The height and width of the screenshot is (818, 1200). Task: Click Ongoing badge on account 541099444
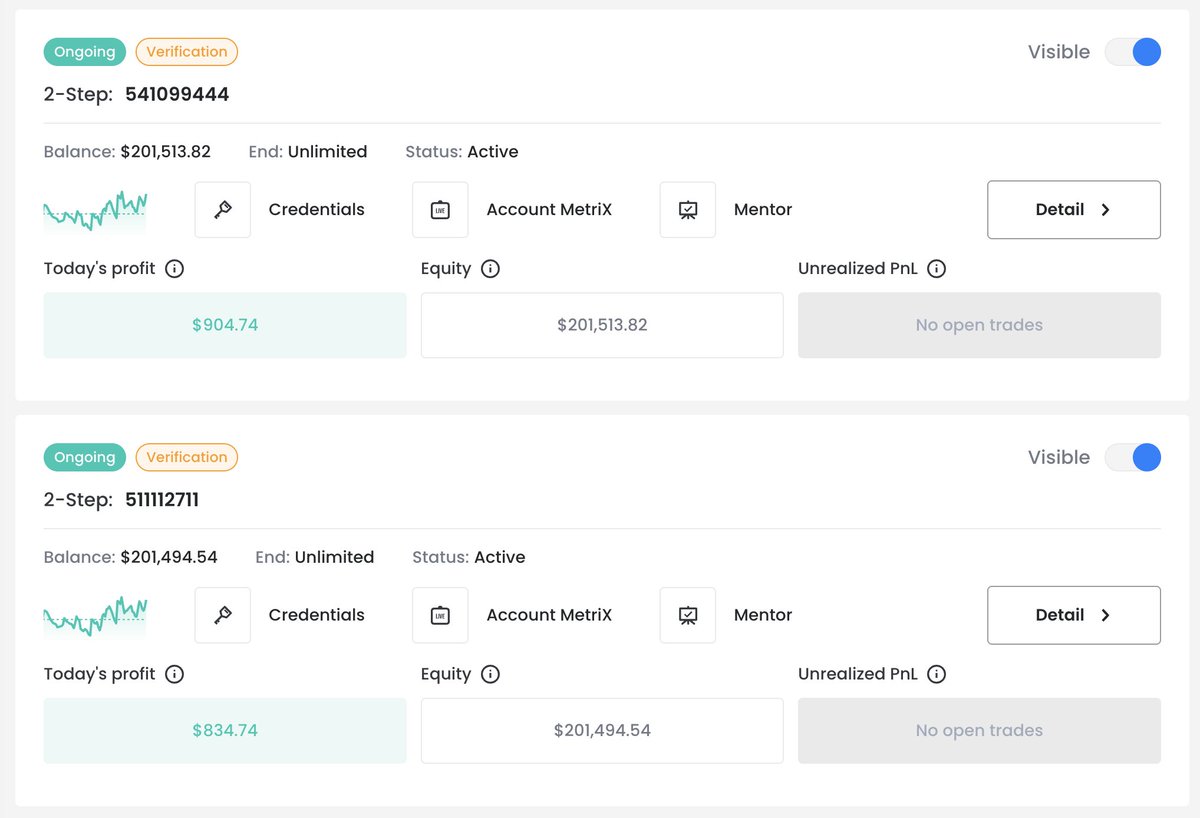click(85, 52)
